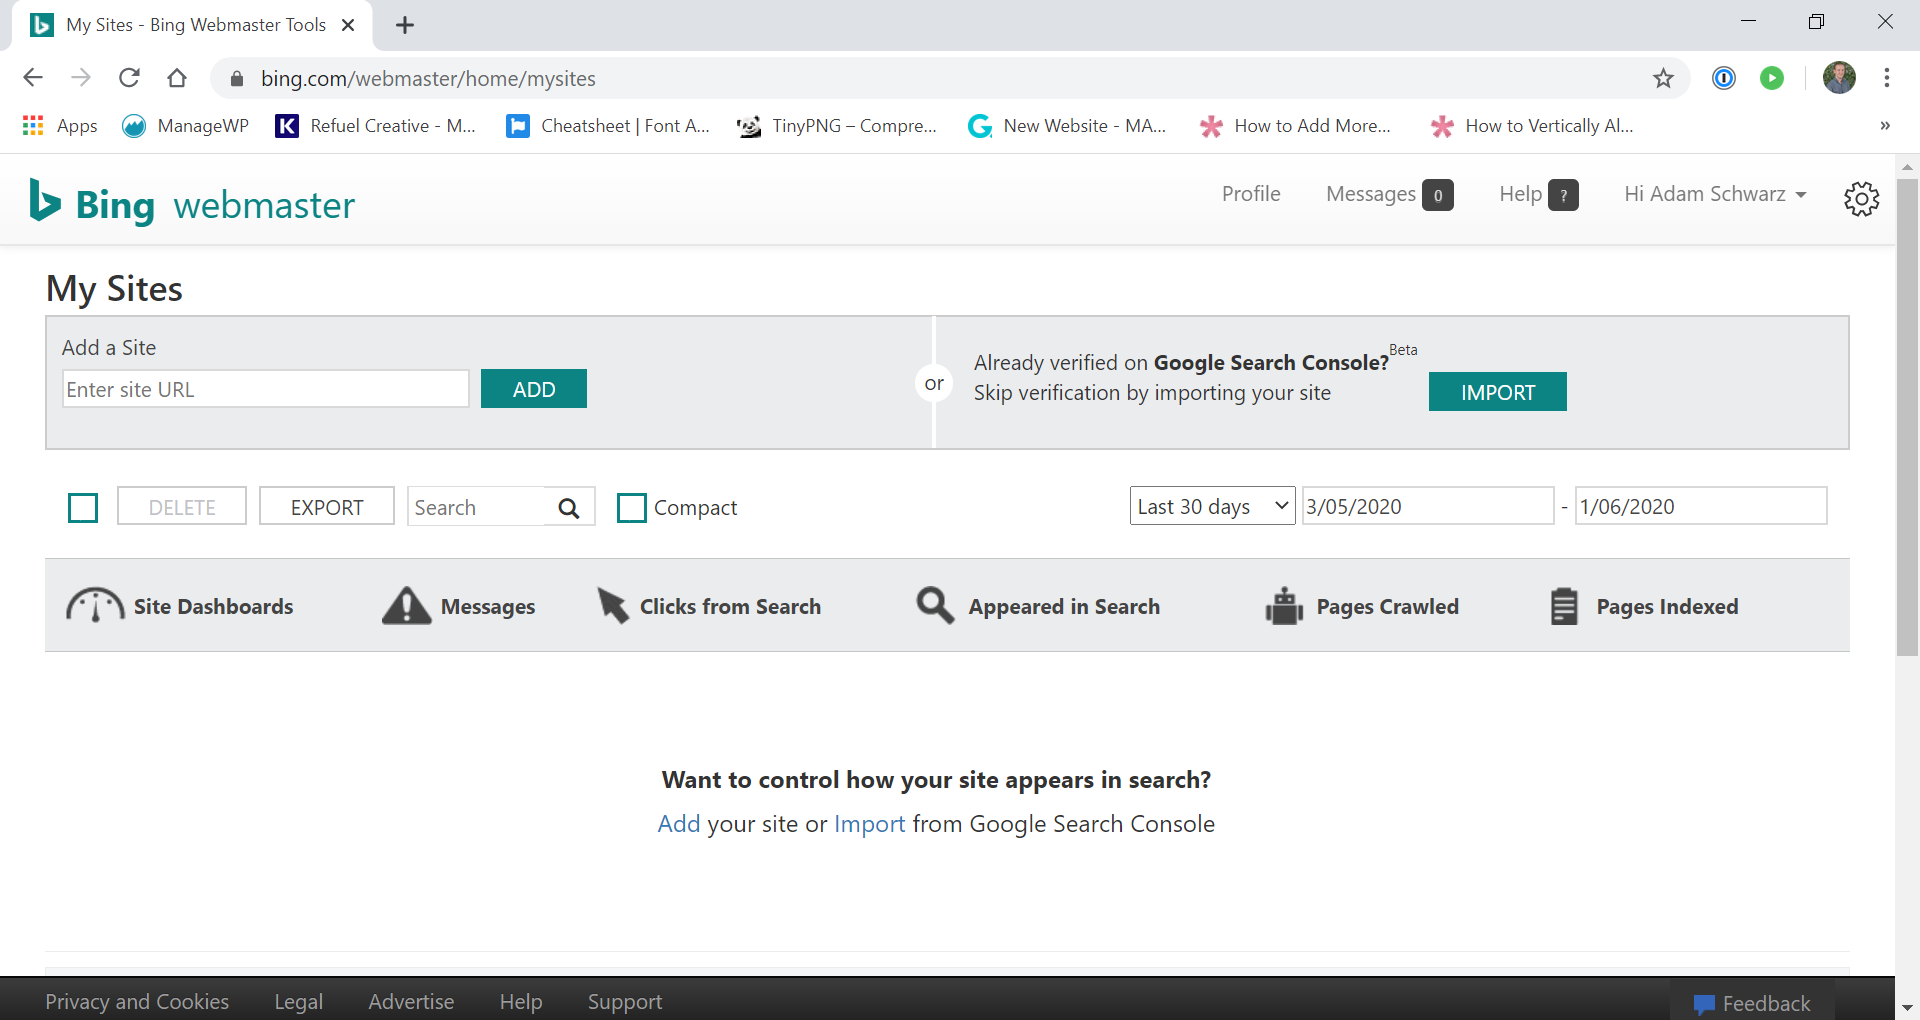The height and width of the screenshot is (1020, 1920).
Task: Bookmark this page with the star
Action: coord(1663,78)
